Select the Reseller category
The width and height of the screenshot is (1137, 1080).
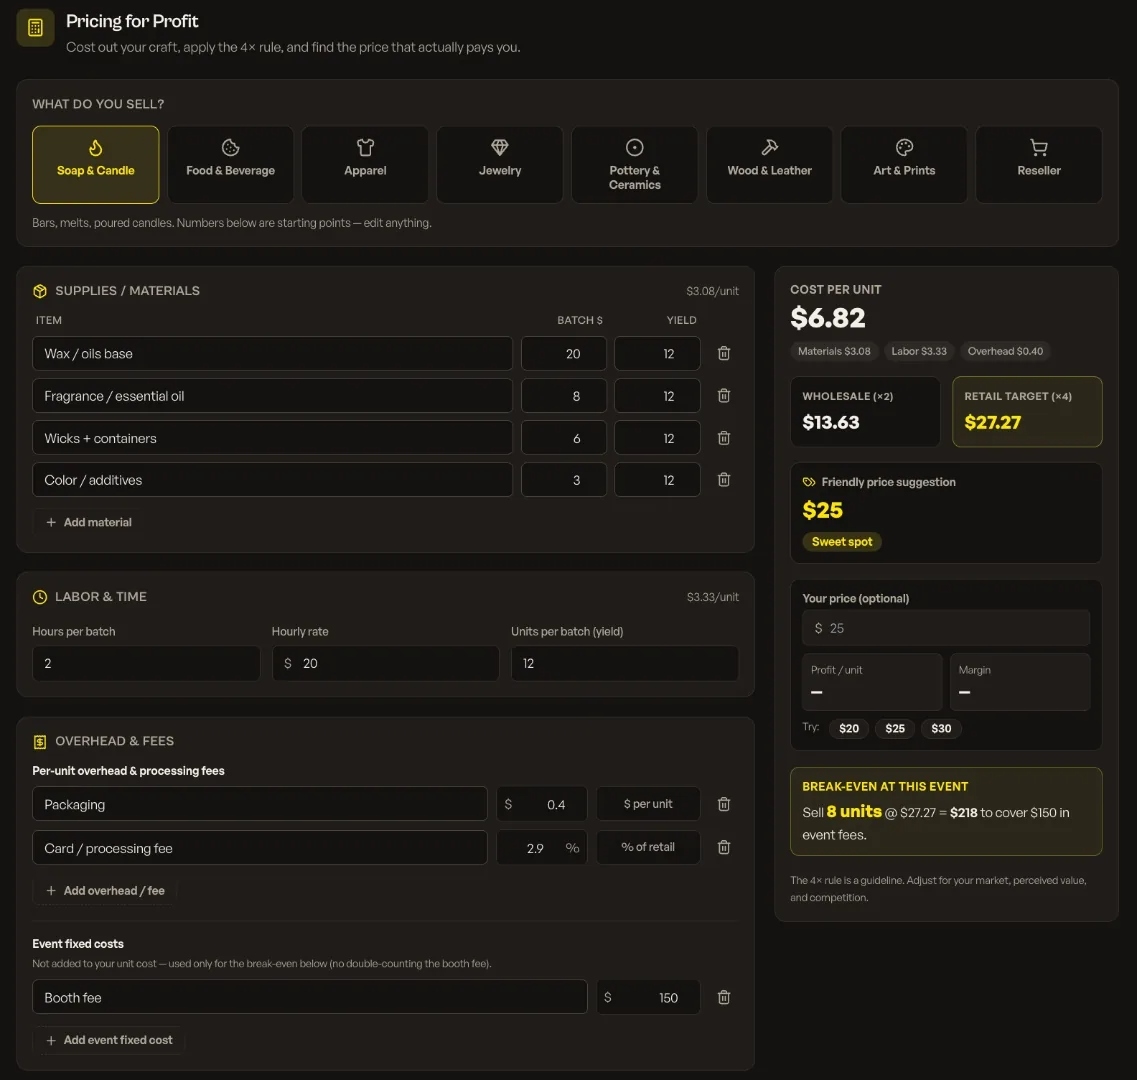tap(1038, 165)
